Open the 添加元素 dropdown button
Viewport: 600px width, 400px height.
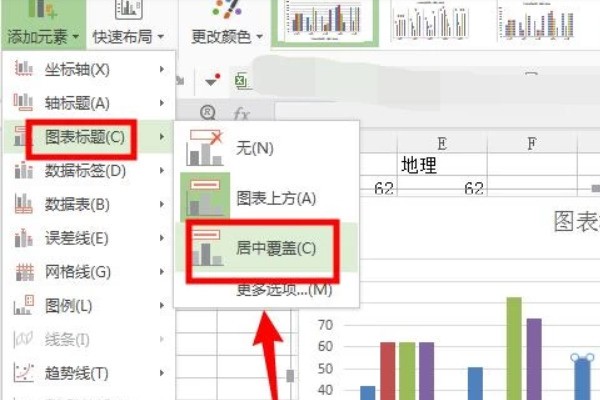(43, 23)
